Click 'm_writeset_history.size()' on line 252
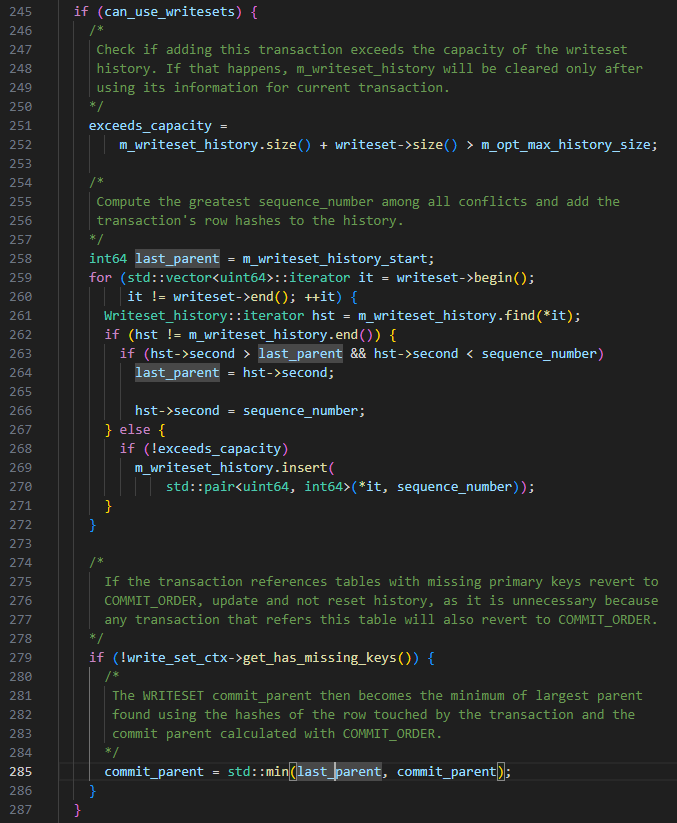This screenshot has height=823, width=677. click(215, 145)
